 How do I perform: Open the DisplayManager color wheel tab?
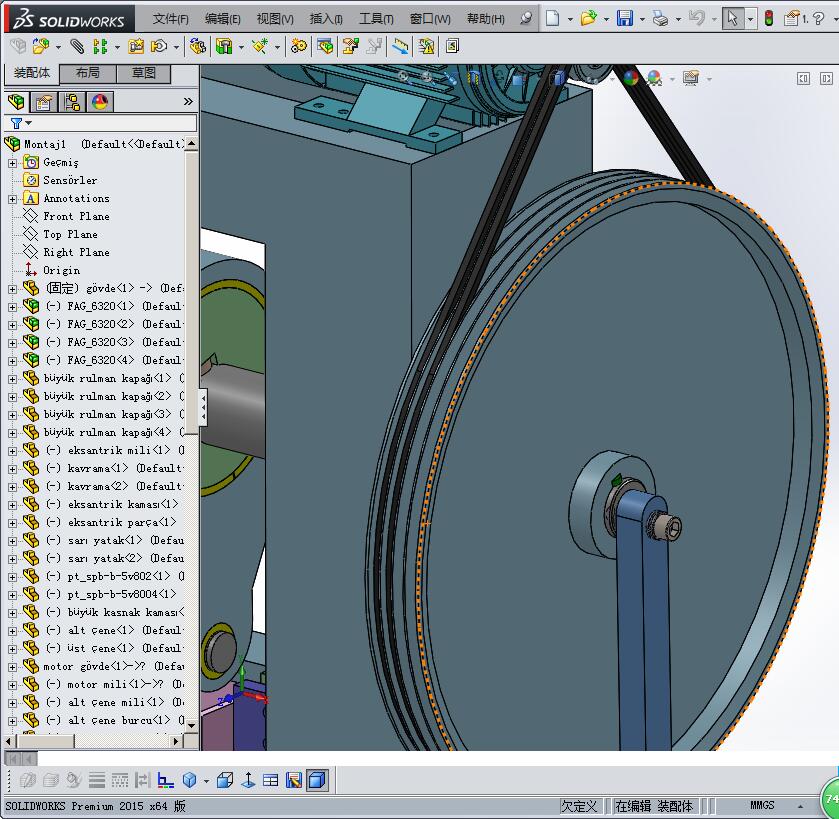tap(100, 102)
